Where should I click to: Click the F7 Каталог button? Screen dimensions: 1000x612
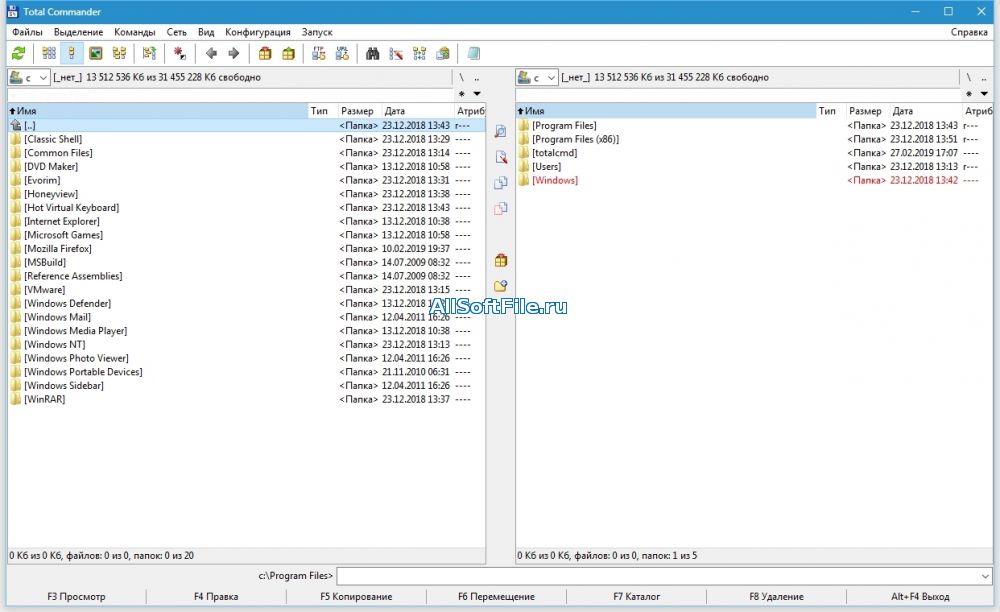click(x=636, y=597)
